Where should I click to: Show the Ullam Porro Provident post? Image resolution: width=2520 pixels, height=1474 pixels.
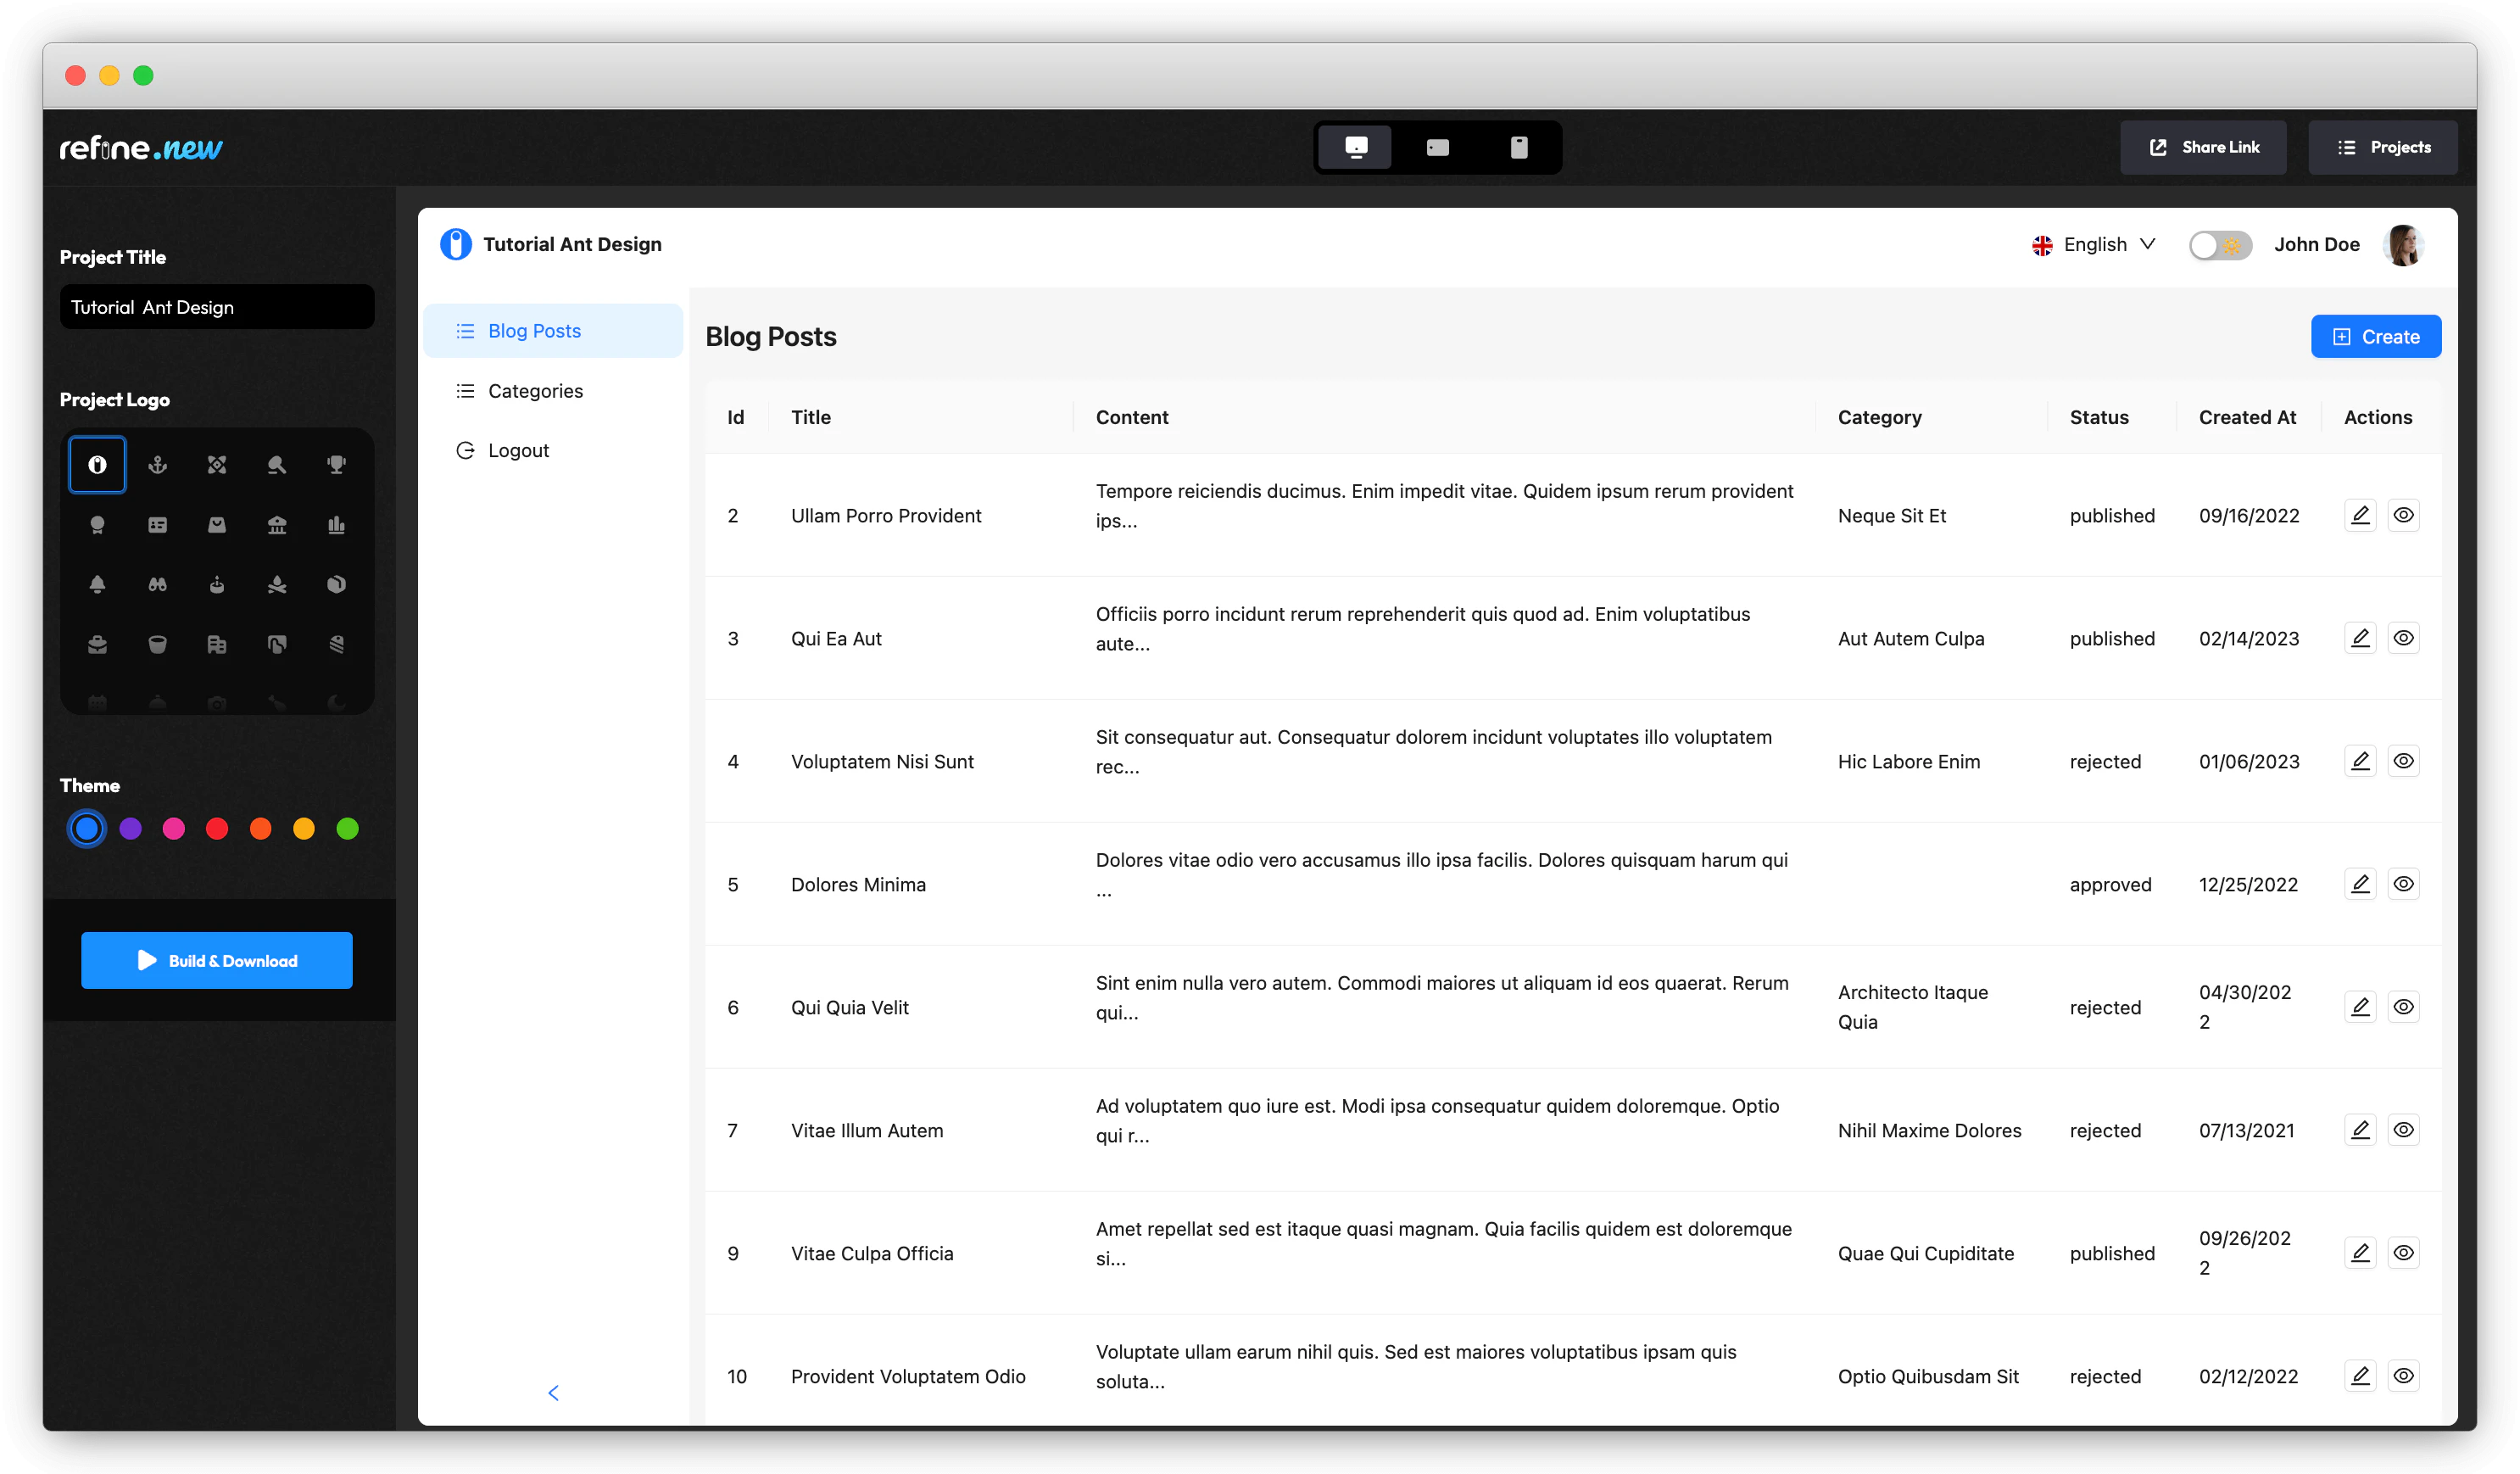2403,514
